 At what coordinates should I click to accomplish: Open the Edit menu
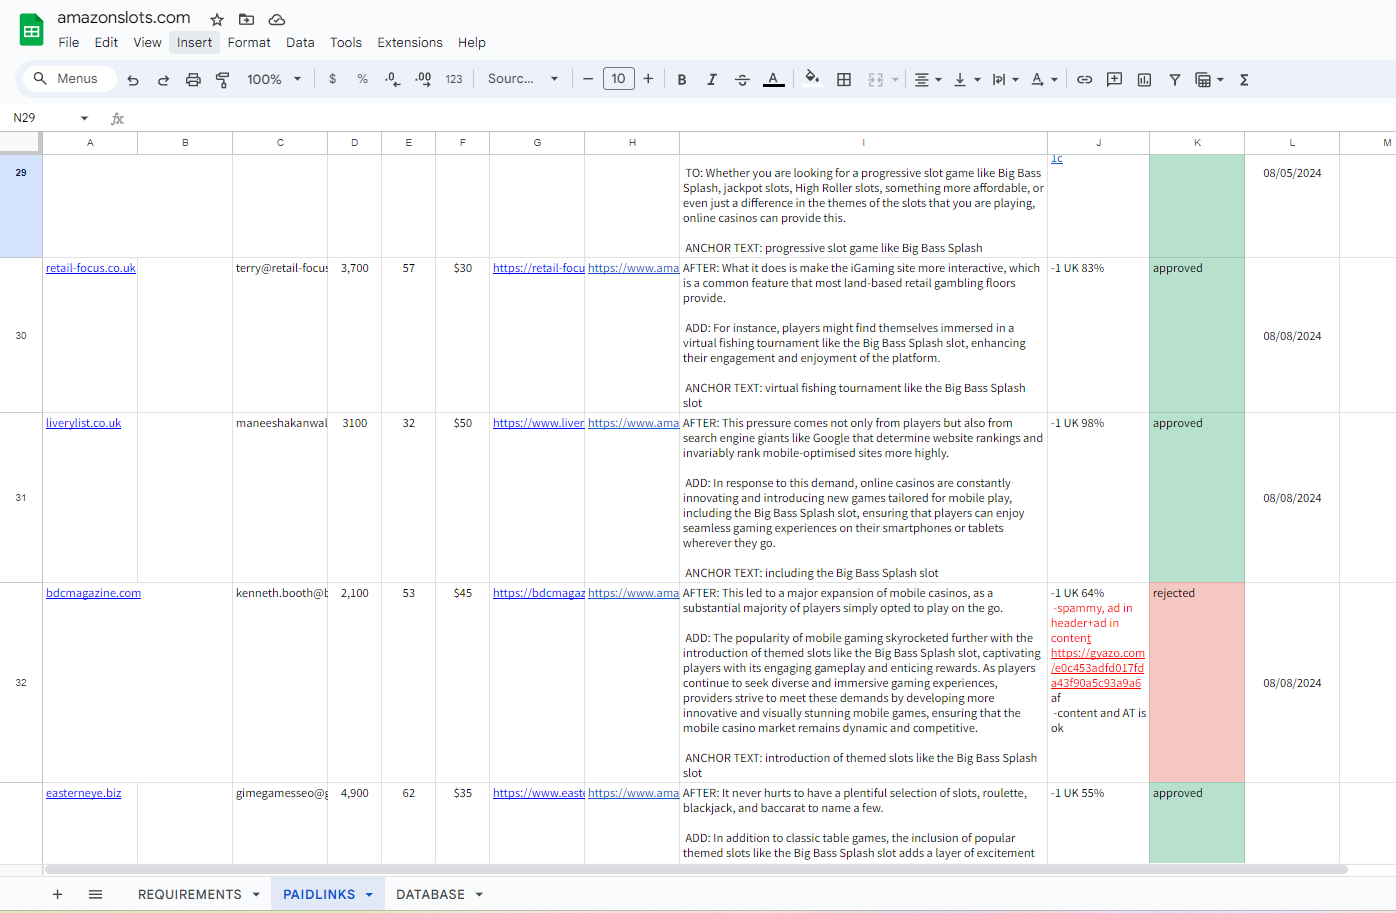(x=106, y=42)
